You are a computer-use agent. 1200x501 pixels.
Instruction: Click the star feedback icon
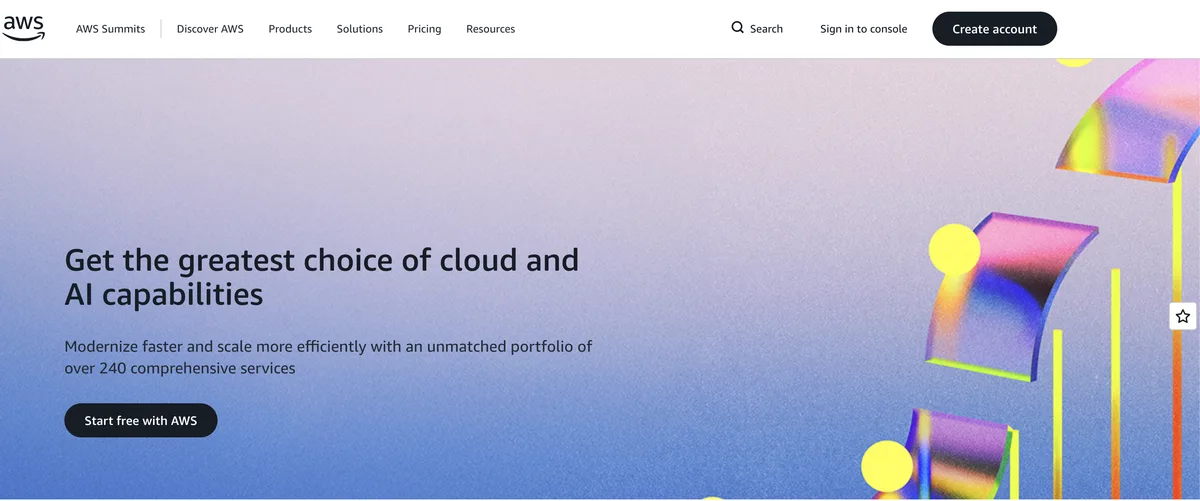[x=1183, y=316]
